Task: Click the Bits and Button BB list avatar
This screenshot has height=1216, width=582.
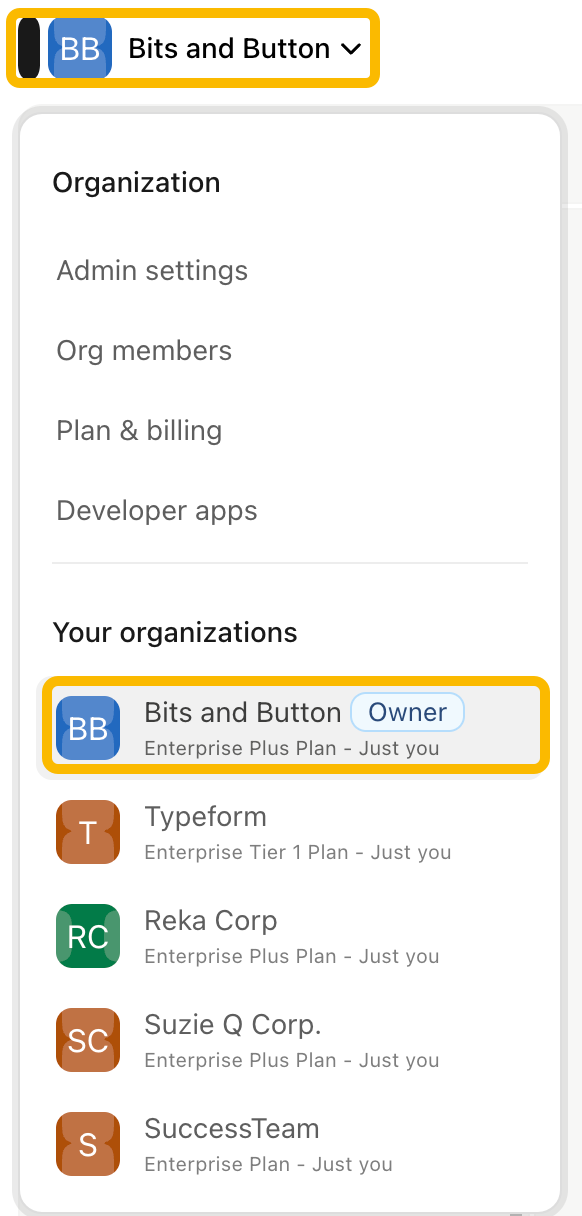Action: [x=88, y=728]
